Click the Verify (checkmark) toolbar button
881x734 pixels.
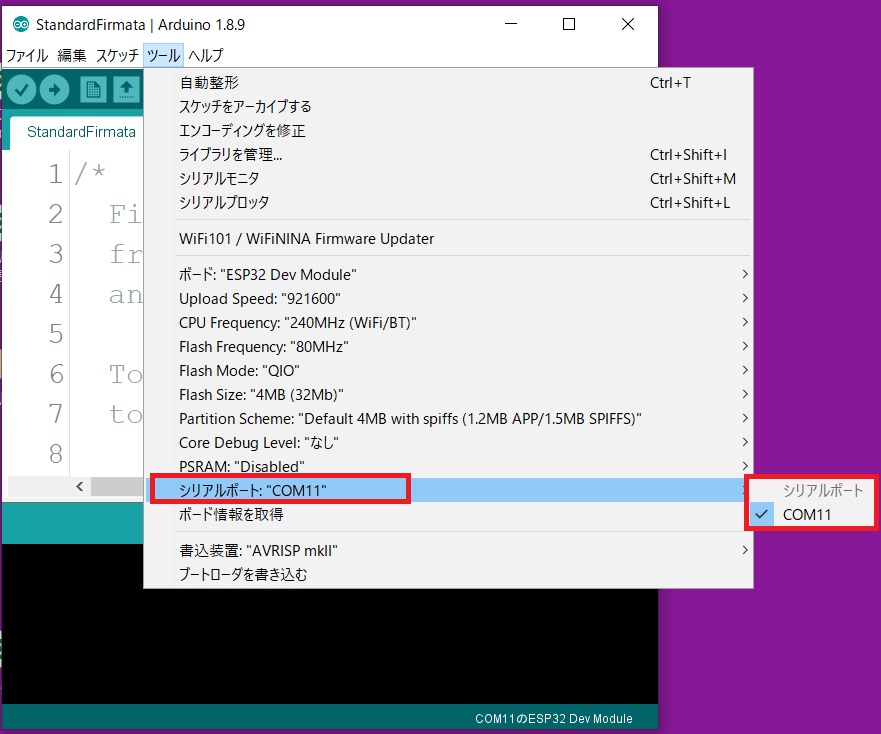tap(21, 90)
